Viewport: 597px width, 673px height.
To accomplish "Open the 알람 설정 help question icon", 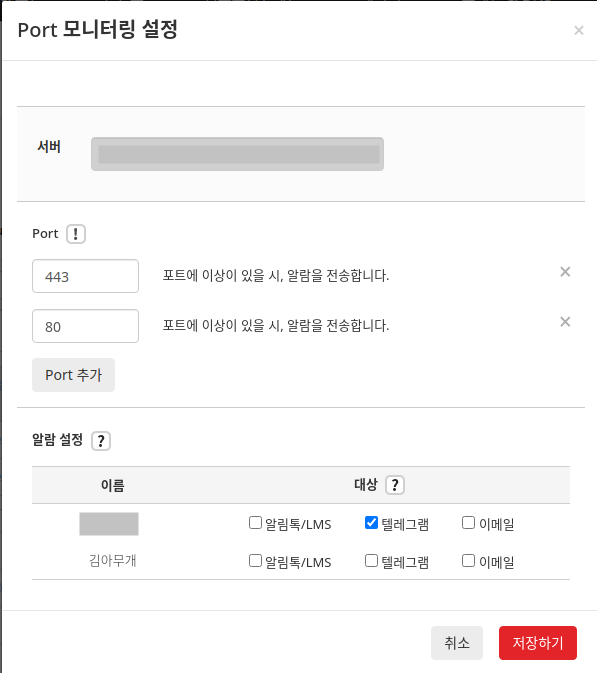I will click(101, 441).
